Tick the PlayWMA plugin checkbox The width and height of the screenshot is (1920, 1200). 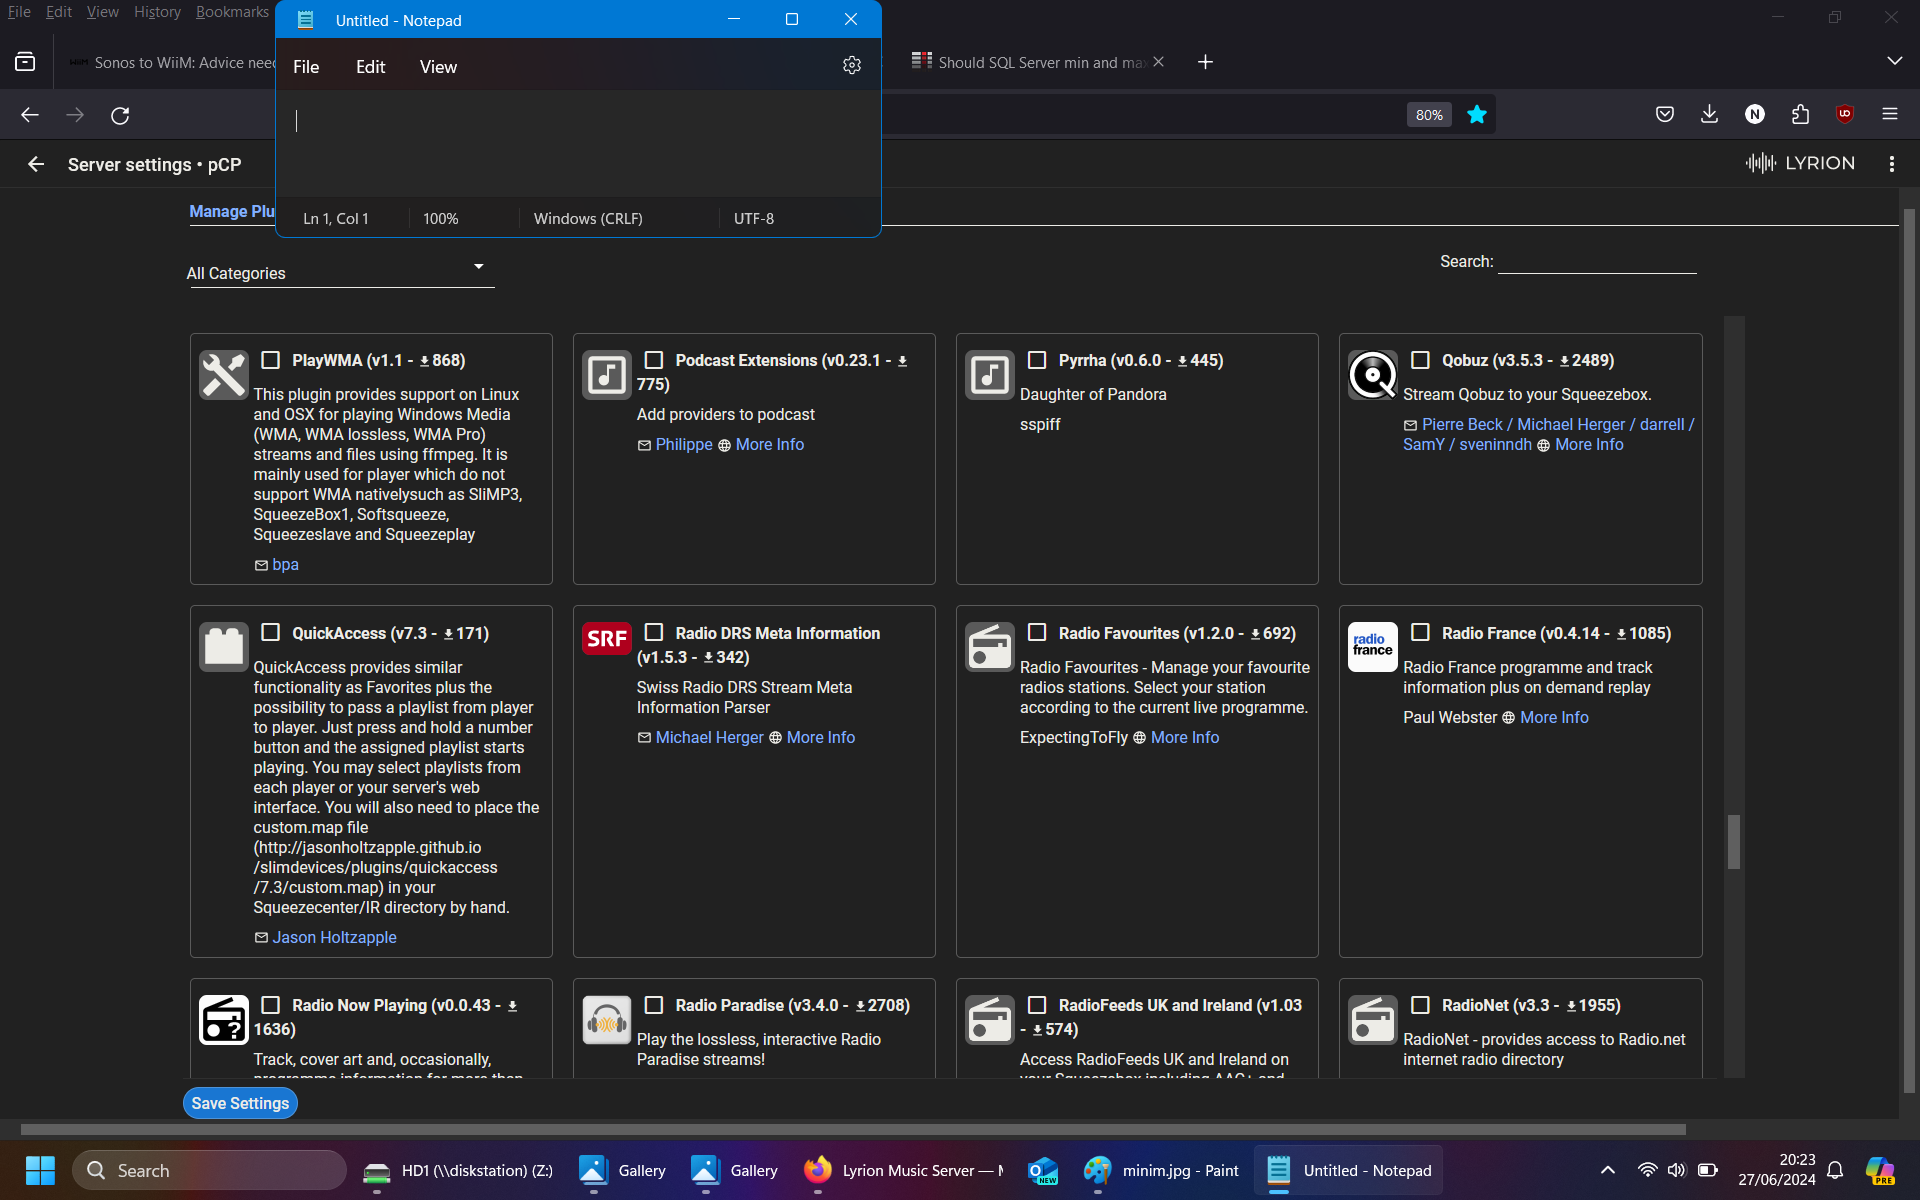pyautogui.click(x=270, y=360)
